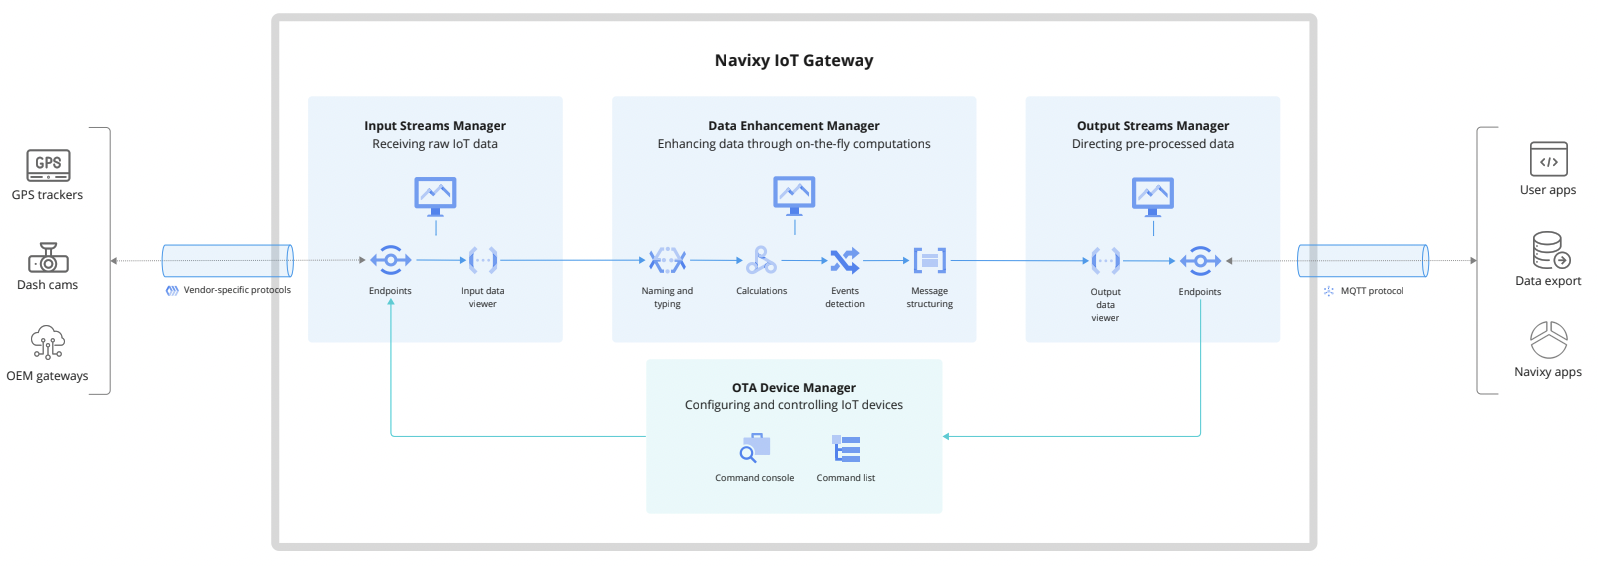Click the OTA Device Manager heading
Screen dimensions: 1598x566
point(794,388)
